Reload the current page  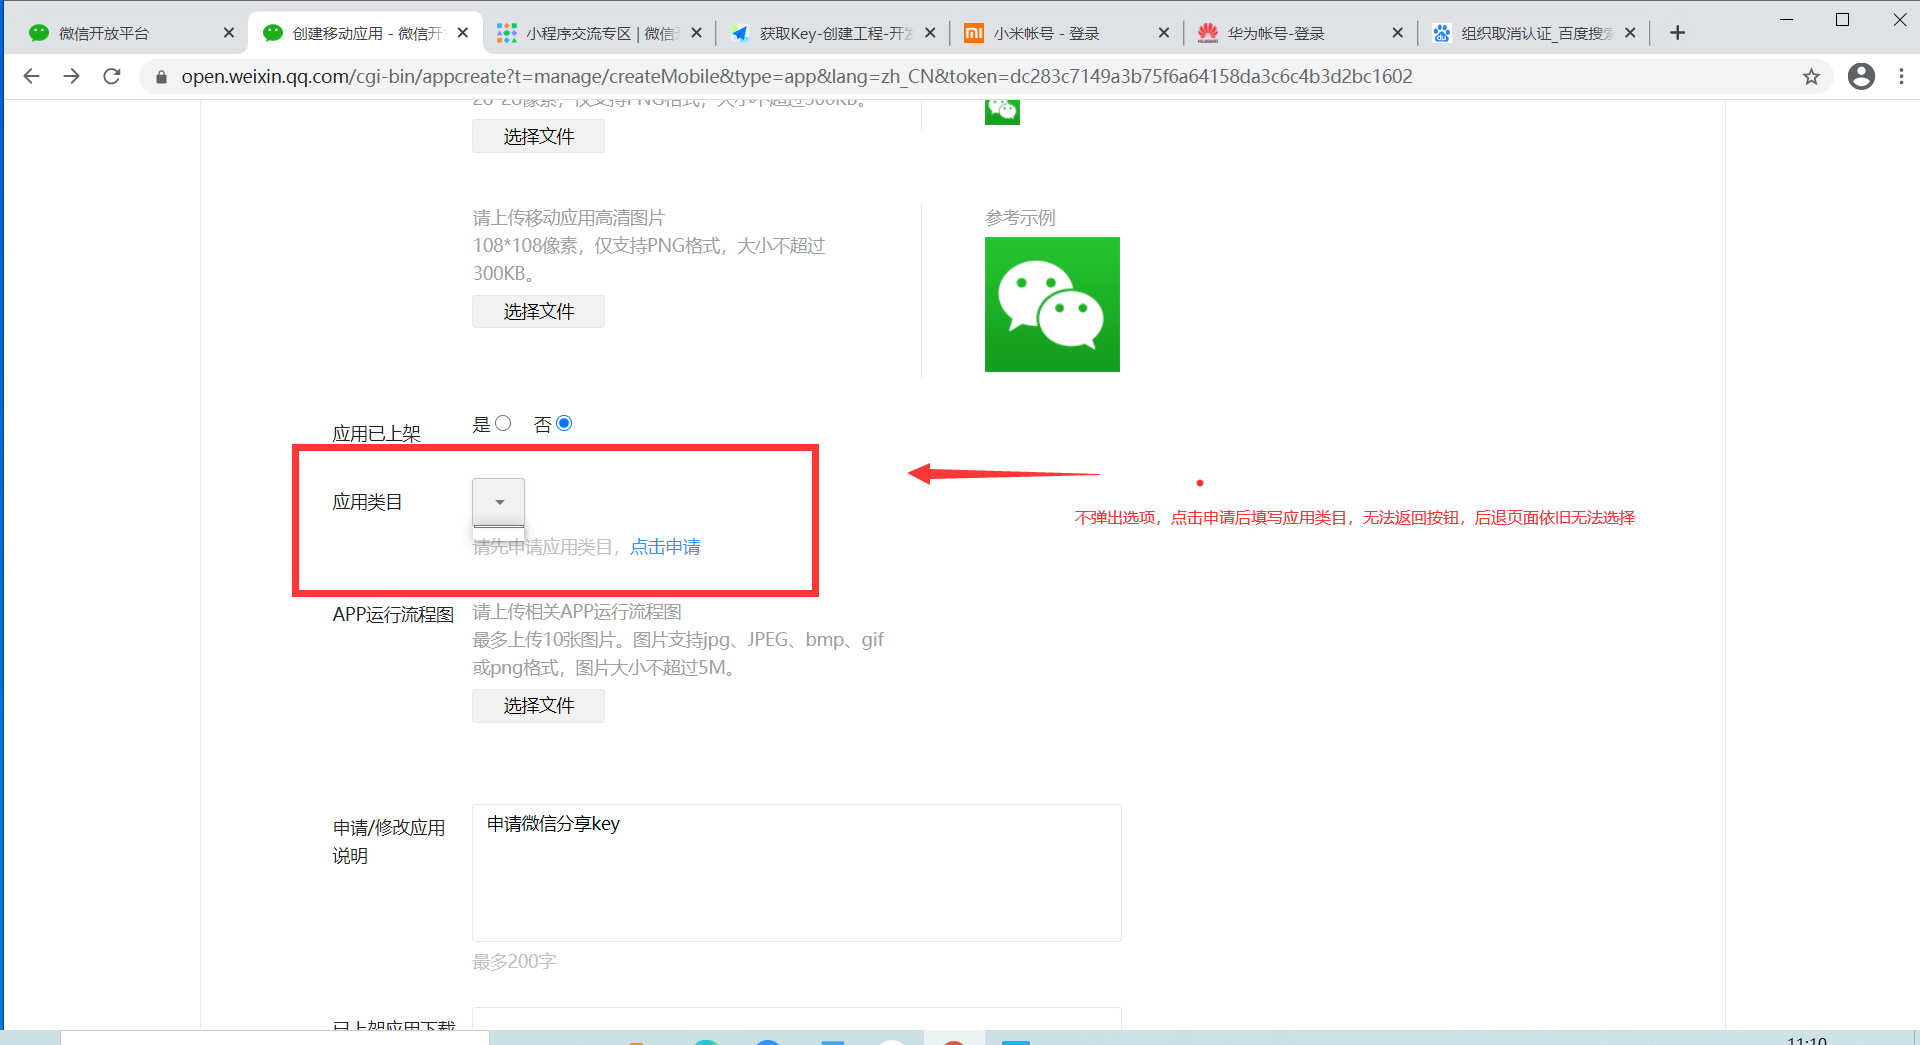pos(112,76)
